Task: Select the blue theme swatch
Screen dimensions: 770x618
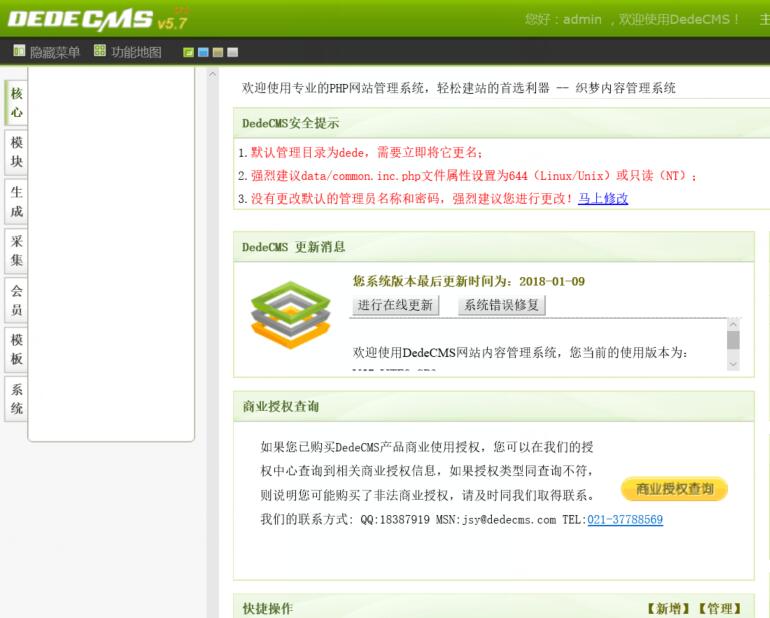Action: (203, 52)
